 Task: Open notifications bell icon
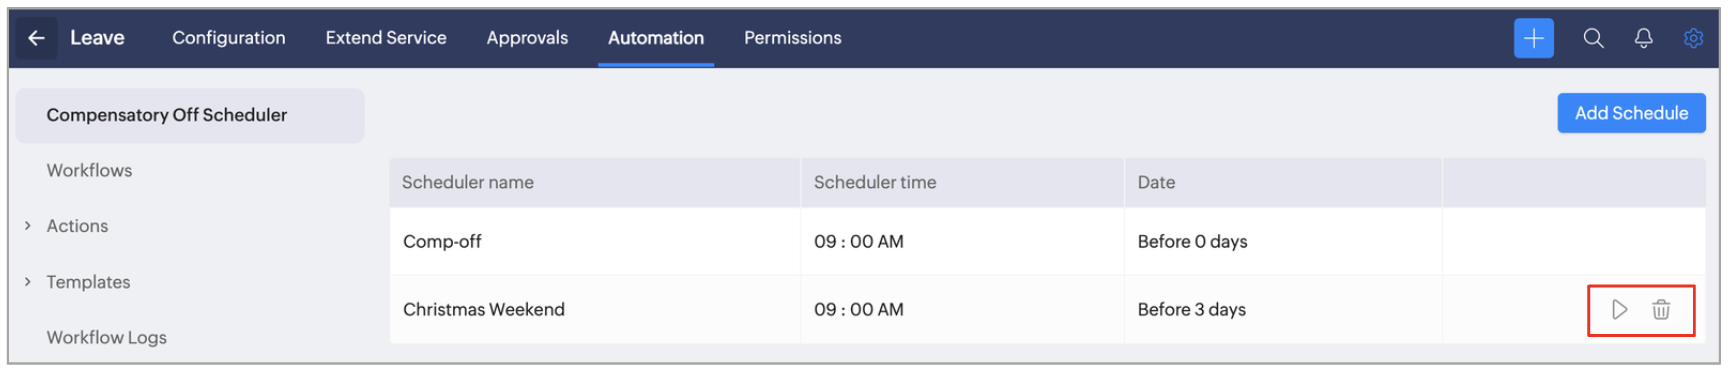point(1643,38)
